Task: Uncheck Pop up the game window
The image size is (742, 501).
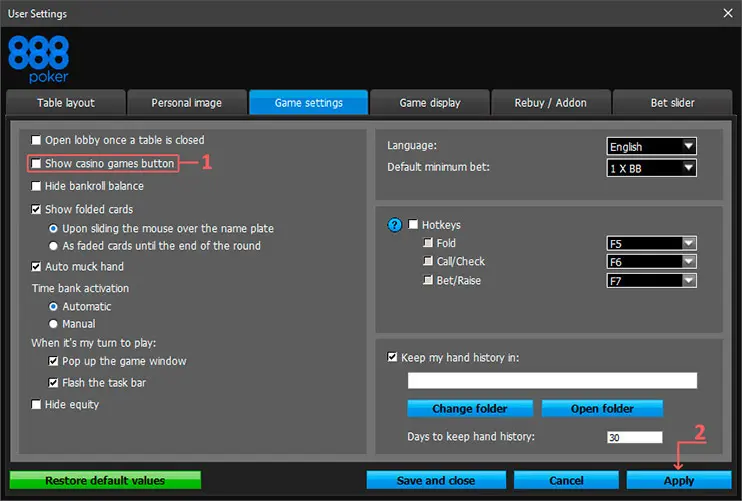Action: click(53, 361)
